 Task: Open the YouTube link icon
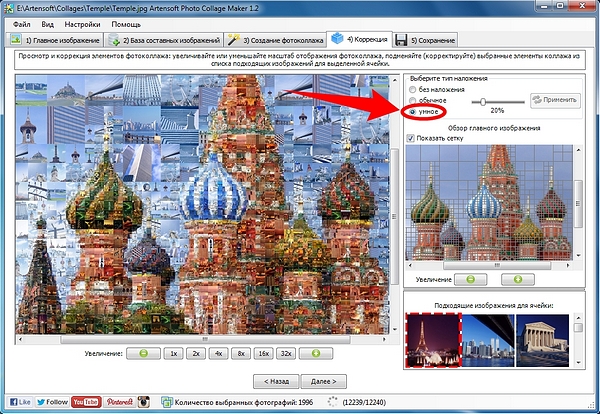(86, 402)
